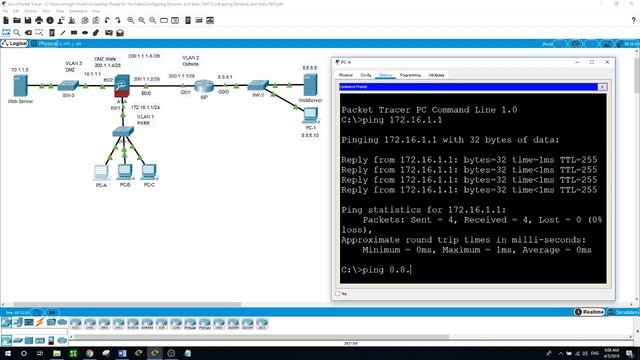Viewport: 640px width, 360px height.
Task: Open Task View on taskbar
Action: pyautogui.click(x=40, y=353)
